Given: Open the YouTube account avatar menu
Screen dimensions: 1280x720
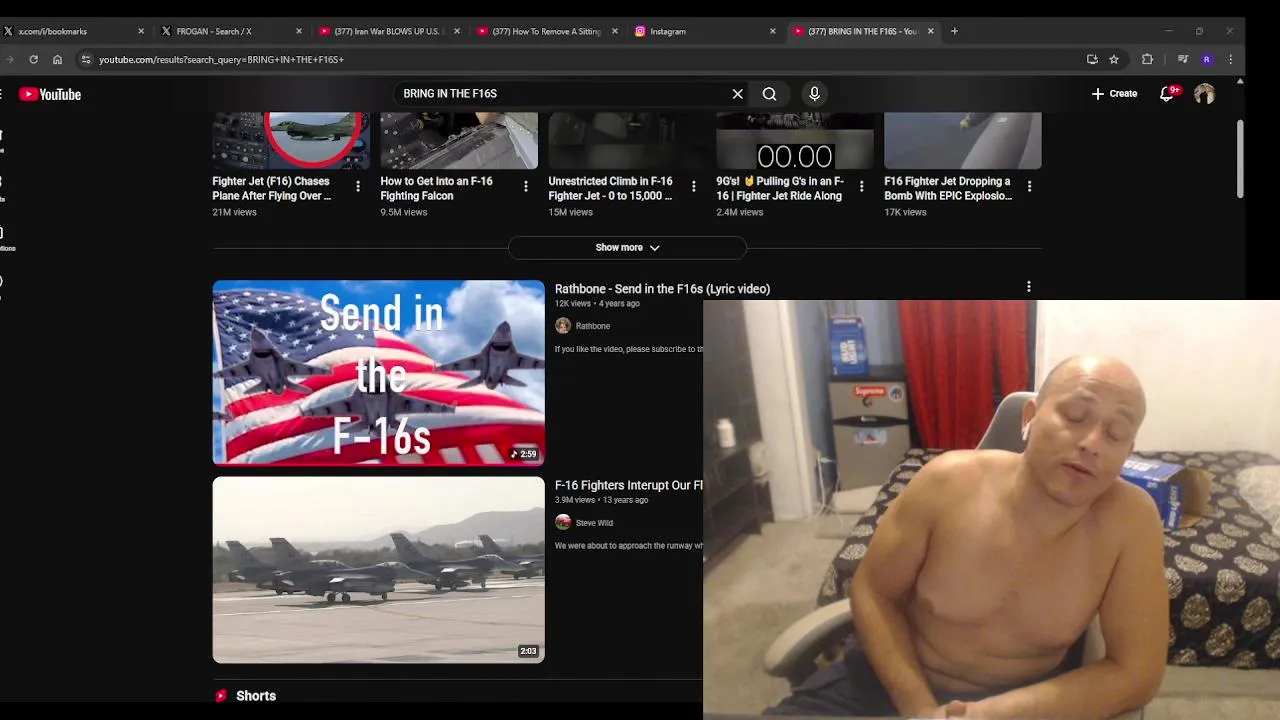Looking at the screenshot, I should [1204, 94].
